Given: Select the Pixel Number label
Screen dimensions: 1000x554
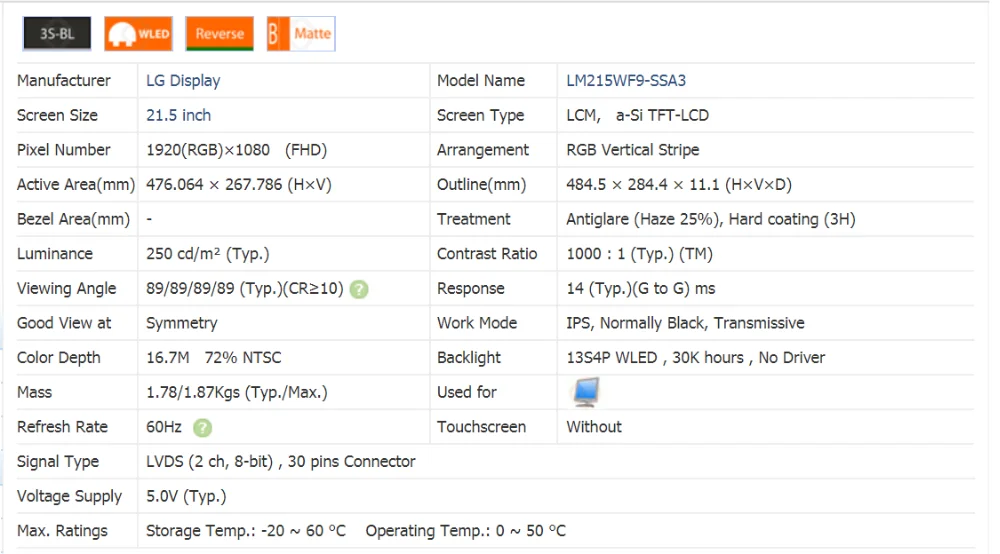Looking at the screenshot, I should tap(64, 150).
